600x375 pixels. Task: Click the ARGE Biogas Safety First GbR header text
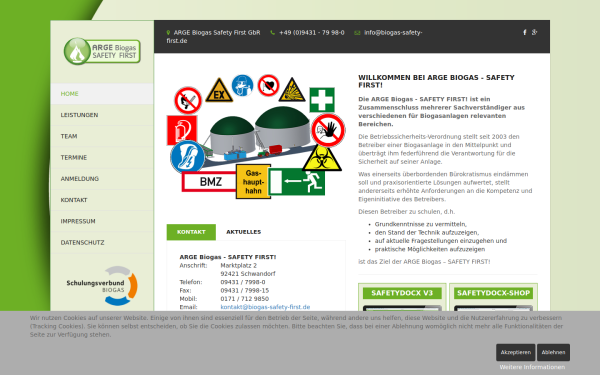pos(217,33)
